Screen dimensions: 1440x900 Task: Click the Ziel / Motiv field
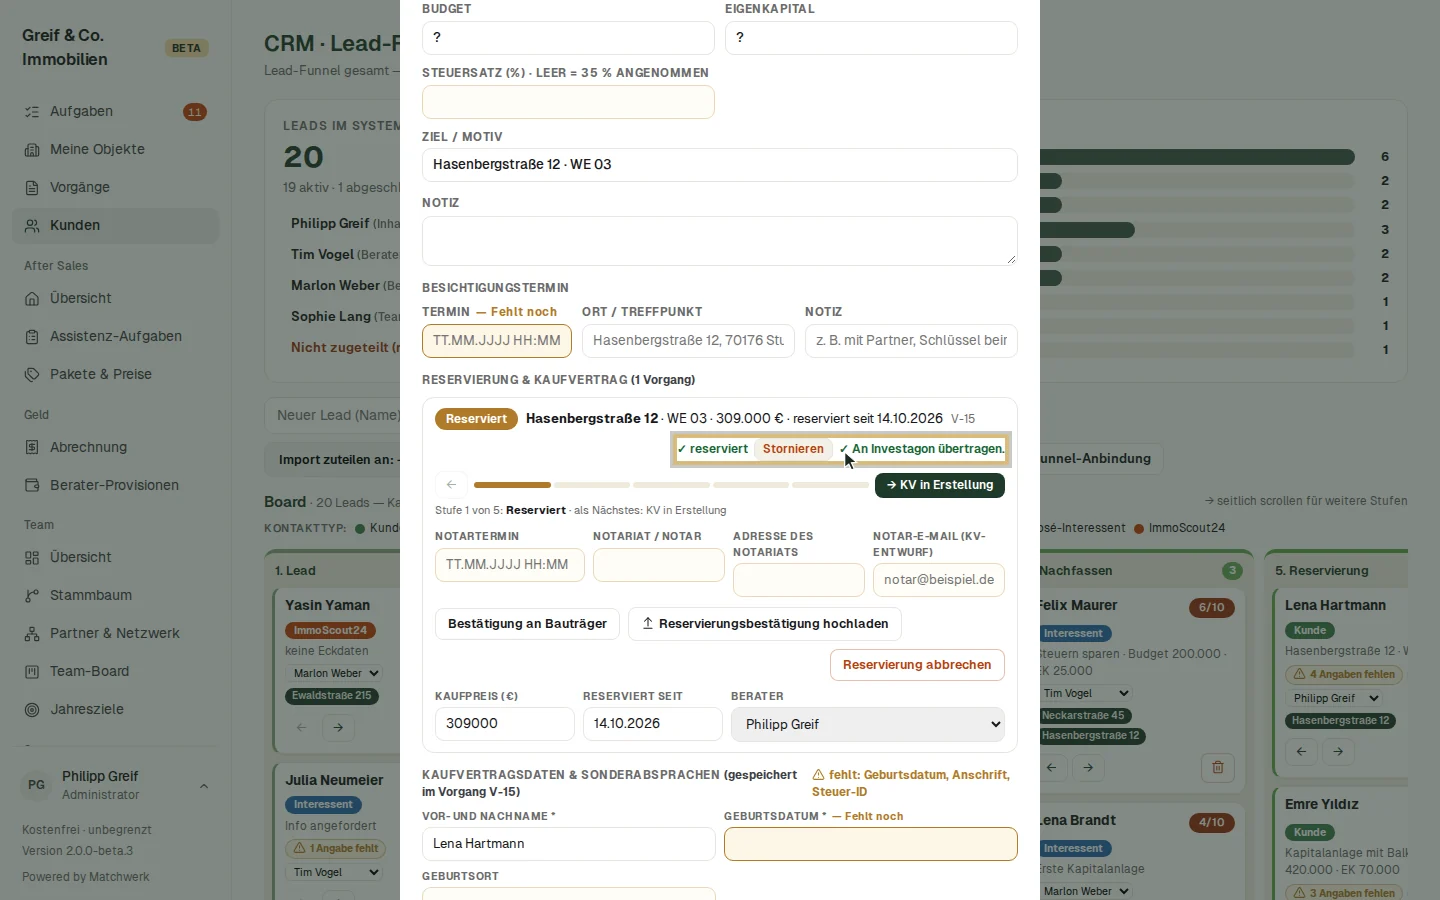coord(720,165)
